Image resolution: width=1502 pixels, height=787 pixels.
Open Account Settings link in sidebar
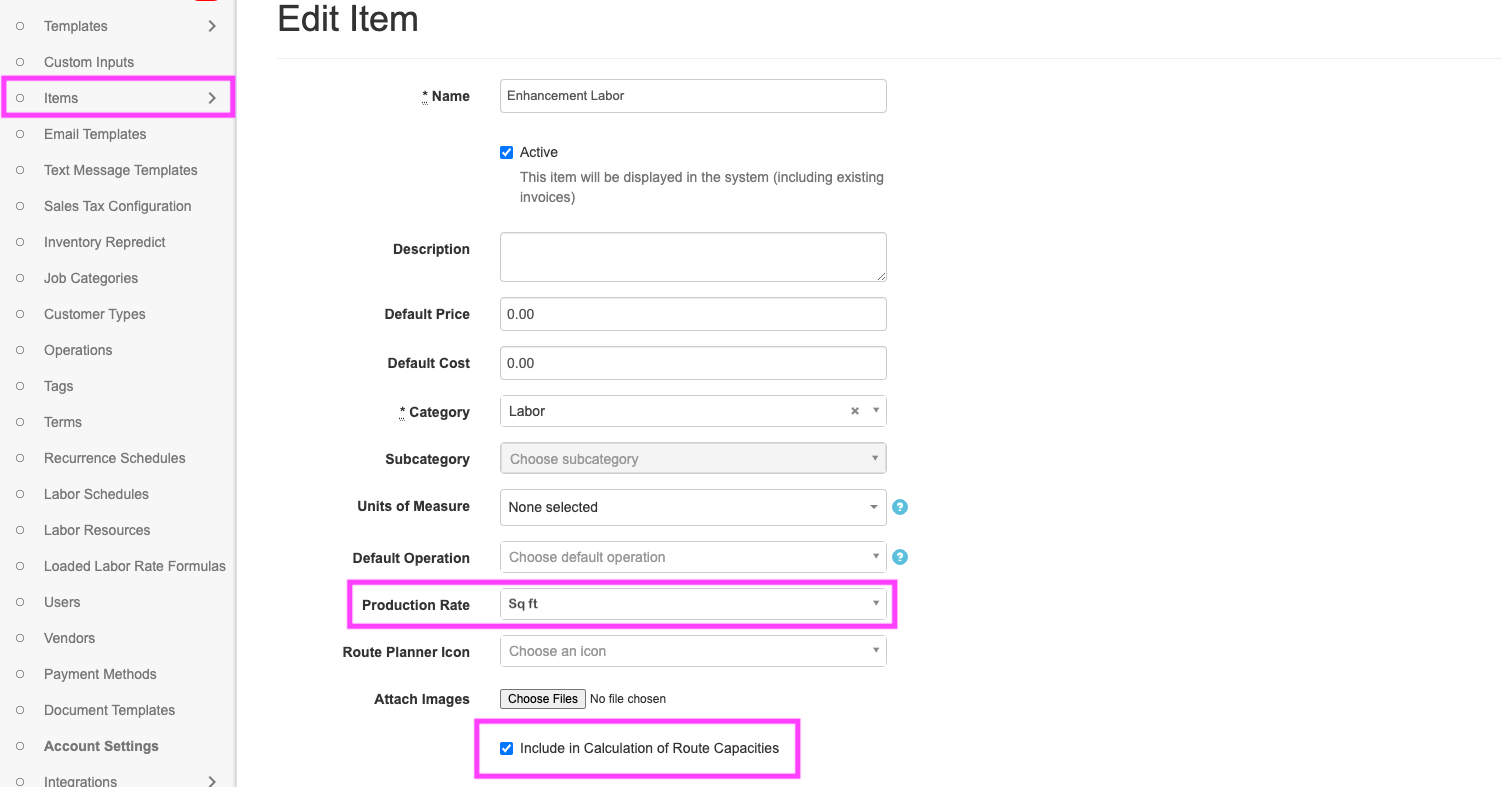tap(101, 746)
